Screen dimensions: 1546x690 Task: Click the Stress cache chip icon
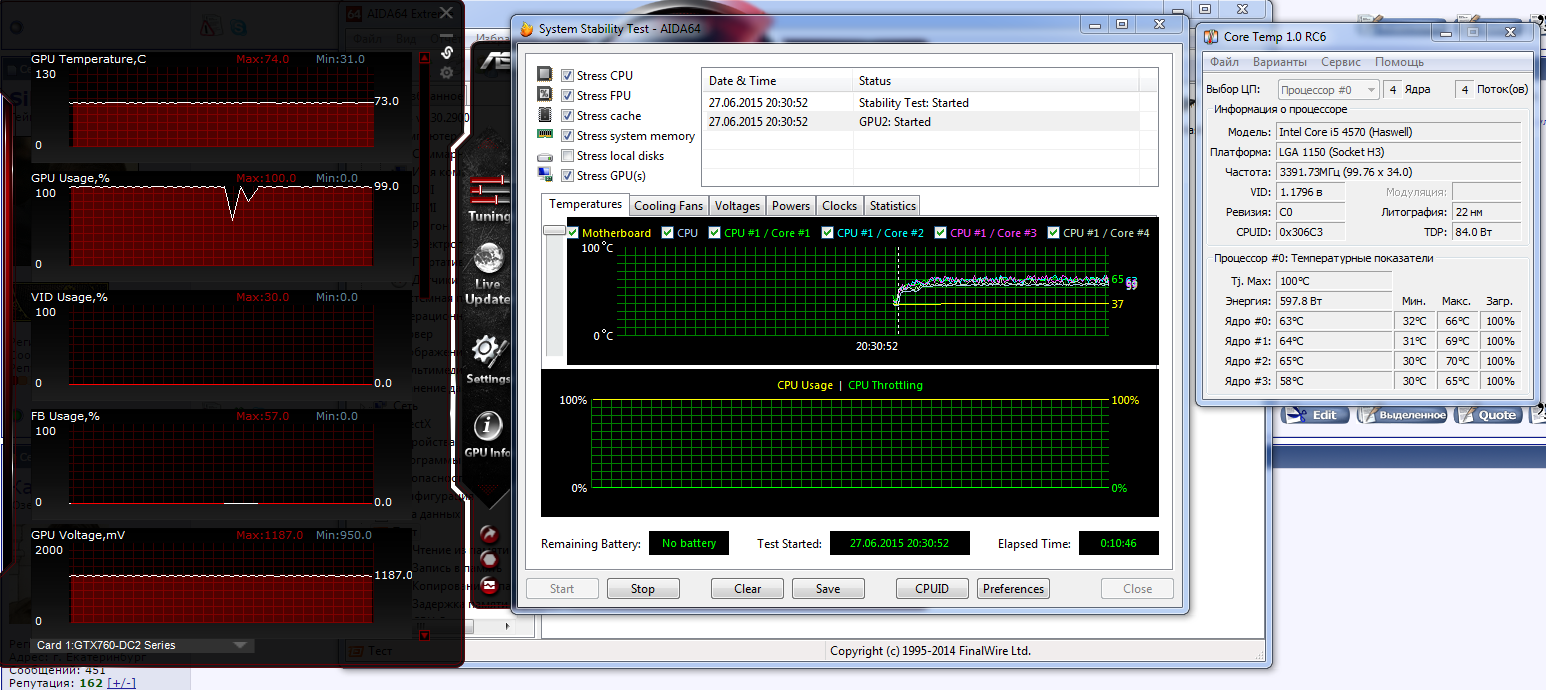[545, 115]
